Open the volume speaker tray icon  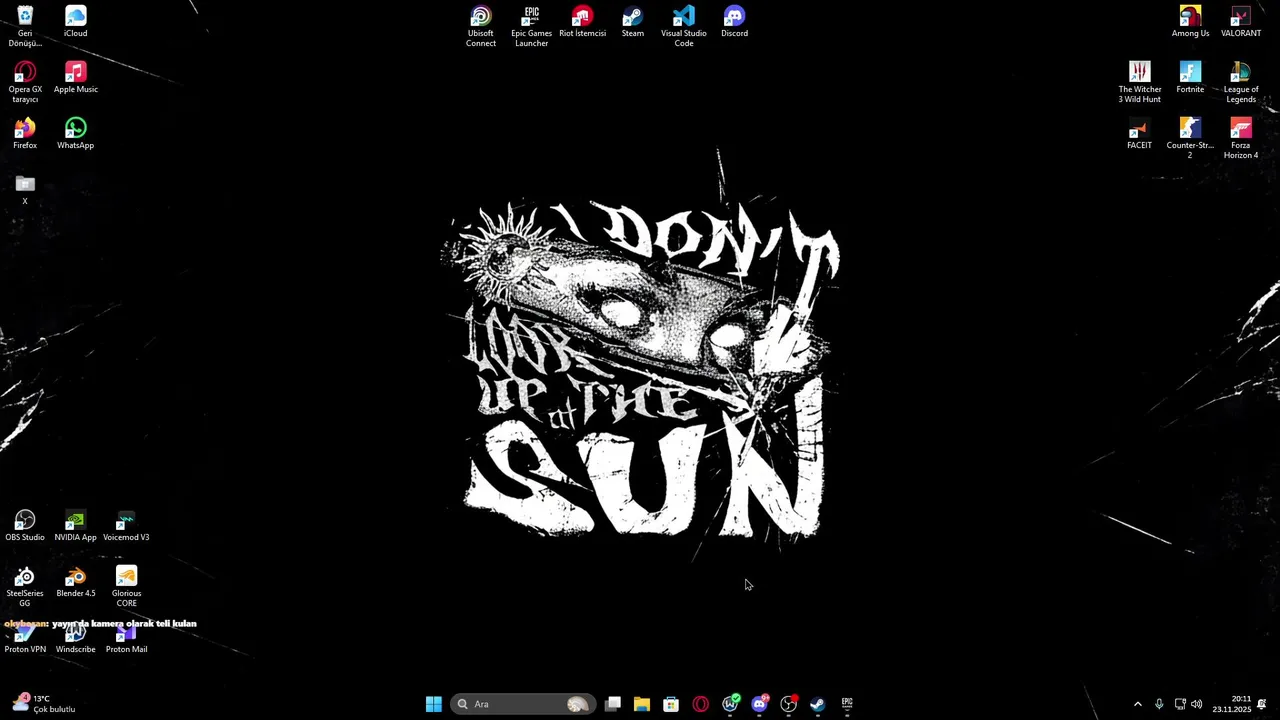pyautogui.click(x=1196, y=704)
